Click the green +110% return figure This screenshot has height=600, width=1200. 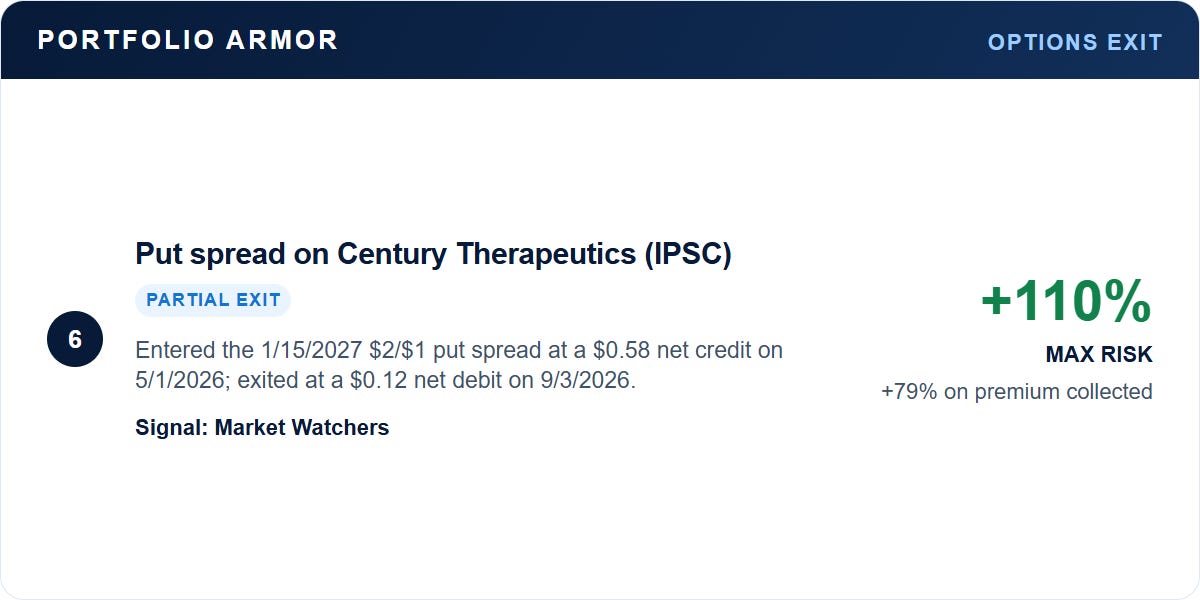(x=1066, y=301)
